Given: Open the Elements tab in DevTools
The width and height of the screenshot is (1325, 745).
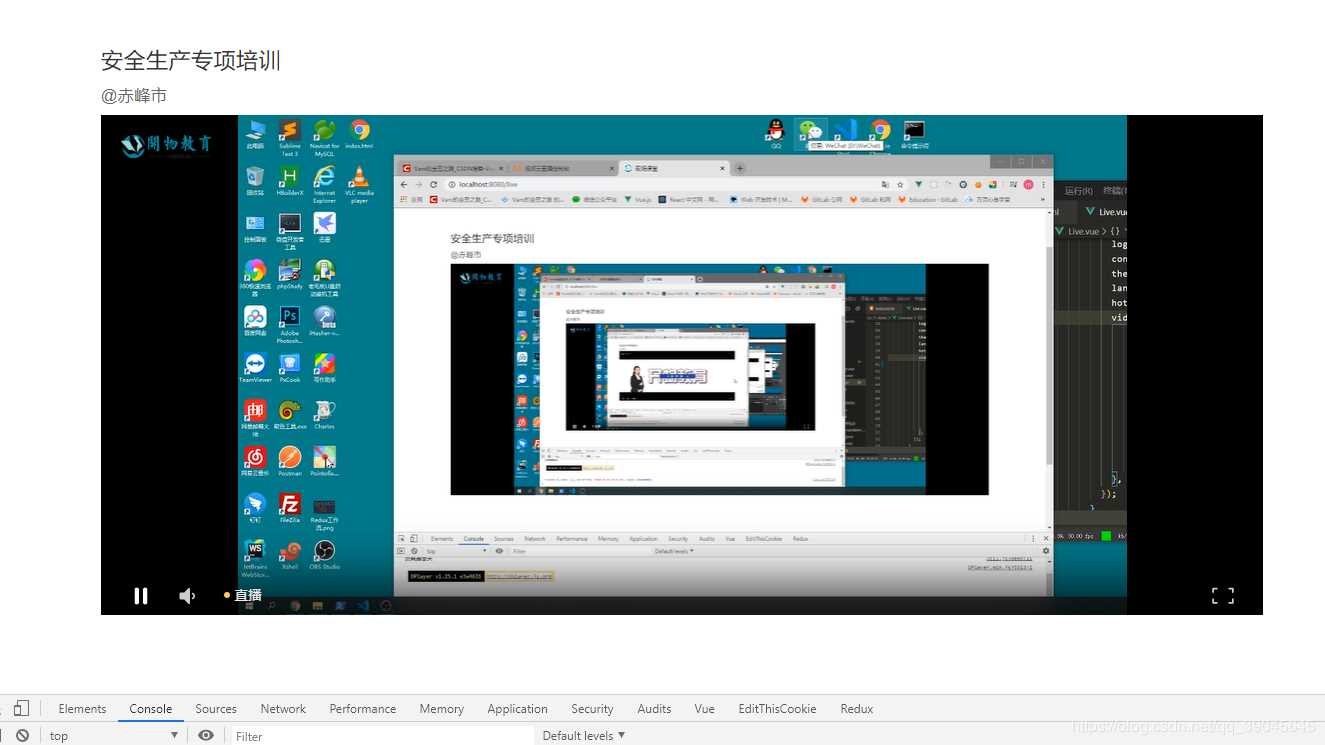Looking at the screenshot, I should click(82, 709).
